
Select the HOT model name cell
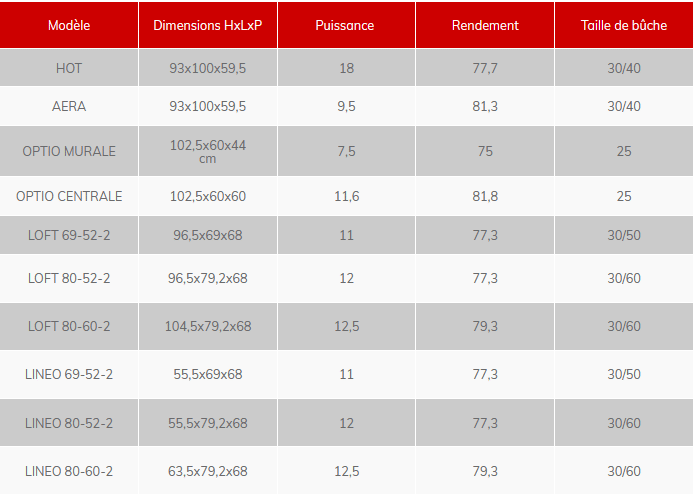coord(69,68)
